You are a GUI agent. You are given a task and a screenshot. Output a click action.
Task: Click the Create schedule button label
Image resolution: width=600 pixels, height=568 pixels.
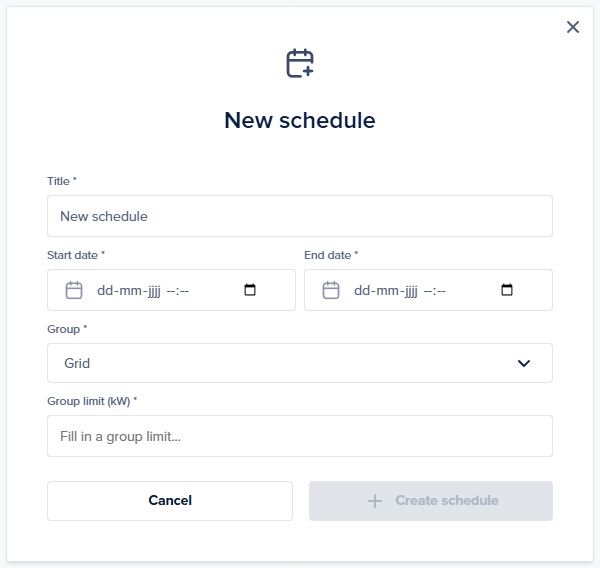446,501
